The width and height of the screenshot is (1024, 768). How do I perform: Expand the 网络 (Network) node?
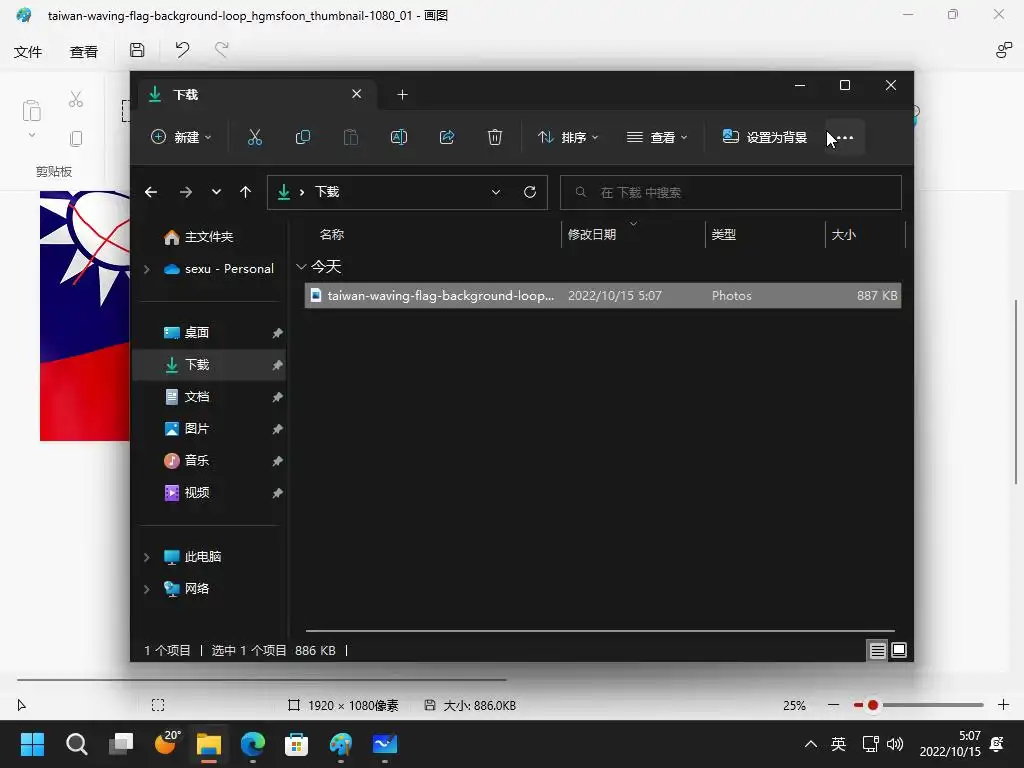click(147, 589)
